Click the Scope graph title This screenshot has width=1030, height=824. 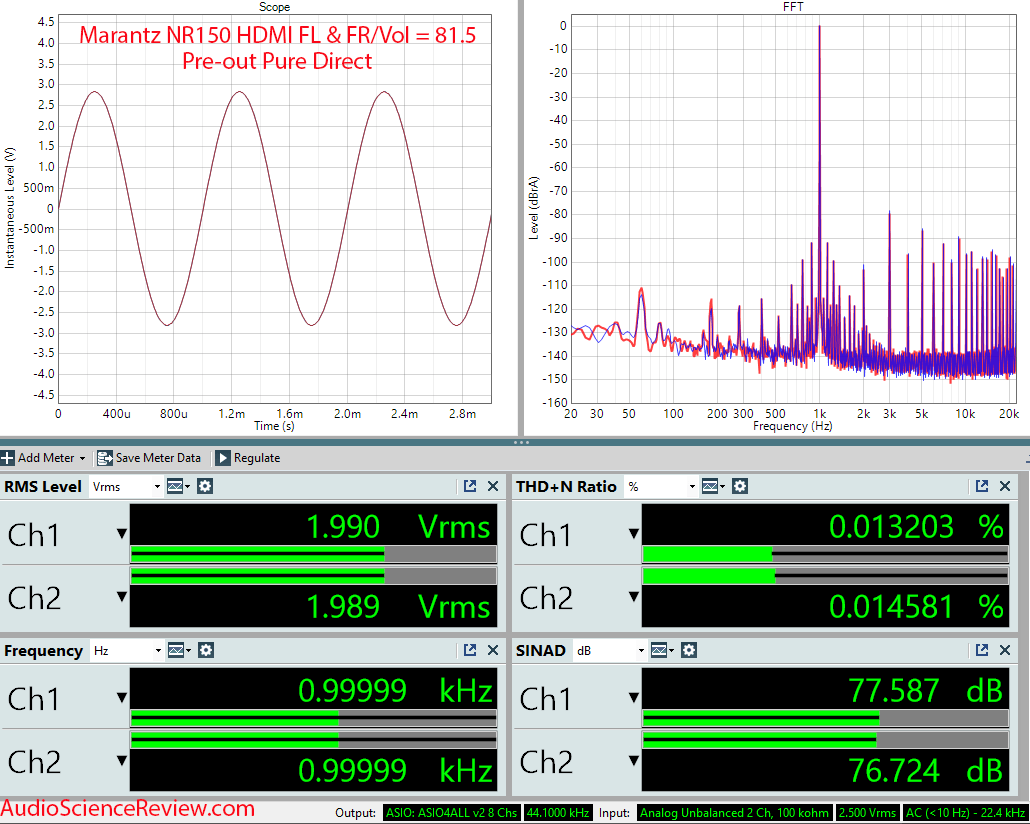tap(275, 7)
